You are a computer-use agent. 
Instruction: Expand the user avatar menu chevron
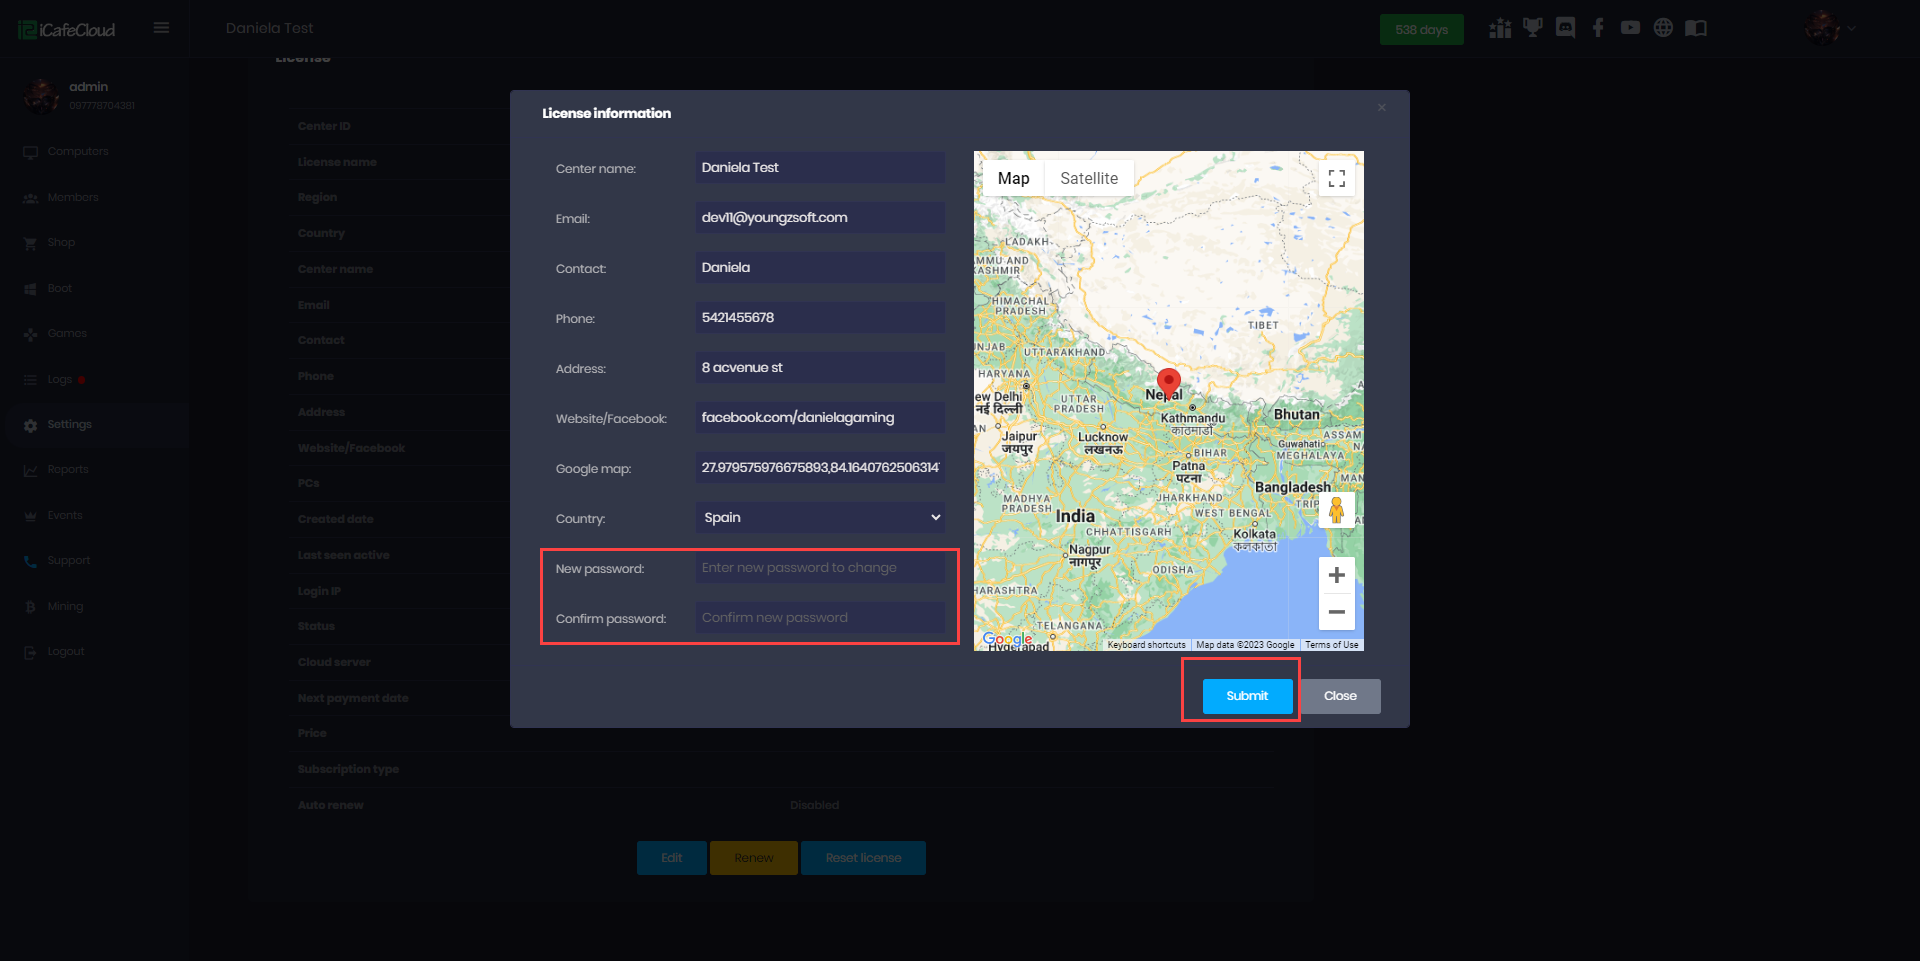point(1852,29)
